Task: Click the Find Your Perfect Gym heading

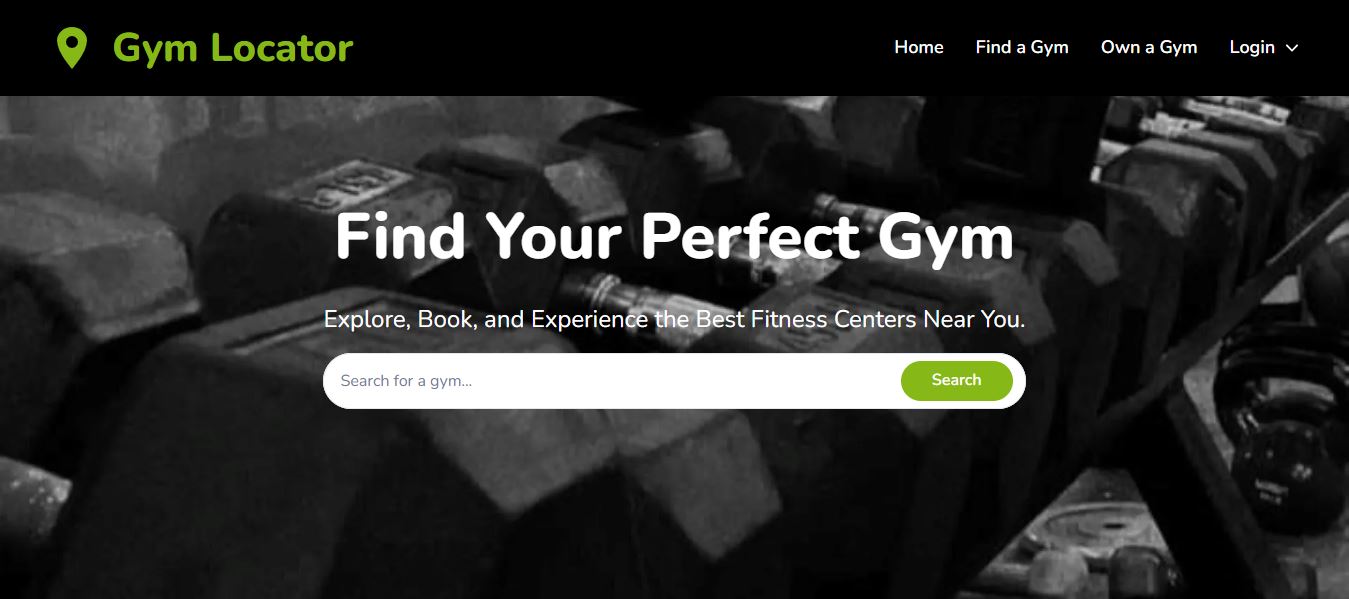Action: [674, 237]
